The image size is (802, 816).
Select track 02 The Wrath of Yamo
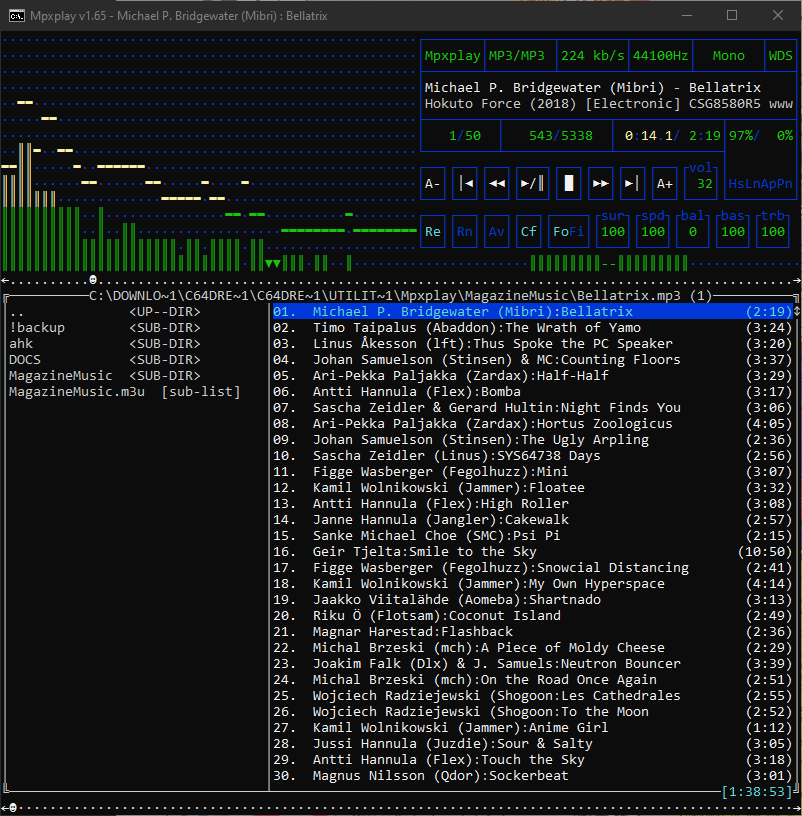(x=532, y=328)
